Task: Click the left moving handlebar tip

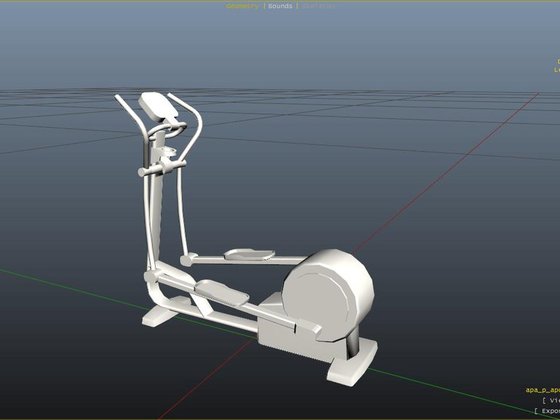Action: pos(117,97)
